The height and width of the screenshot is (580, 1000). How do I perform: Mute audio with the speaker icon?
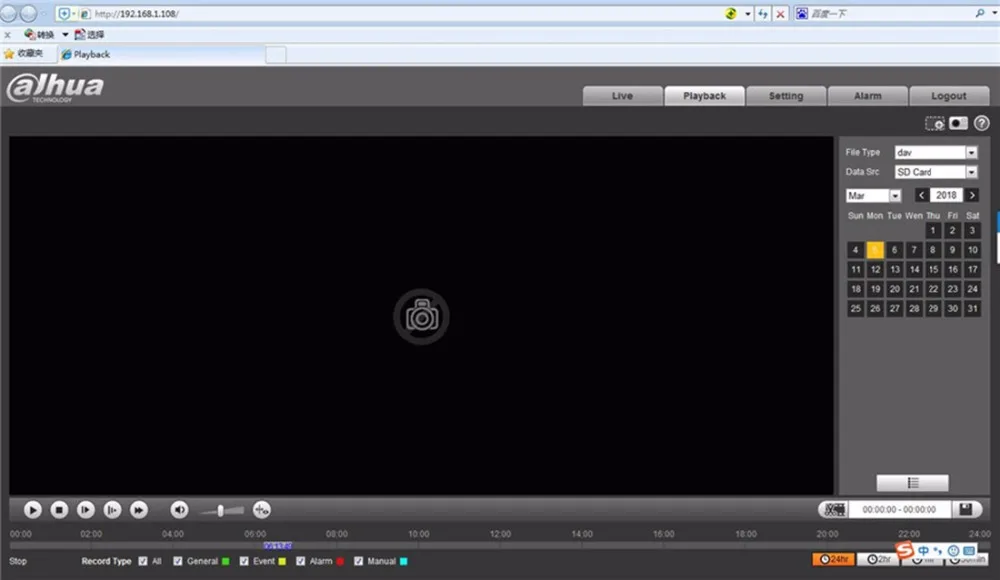tap(179, 510)
